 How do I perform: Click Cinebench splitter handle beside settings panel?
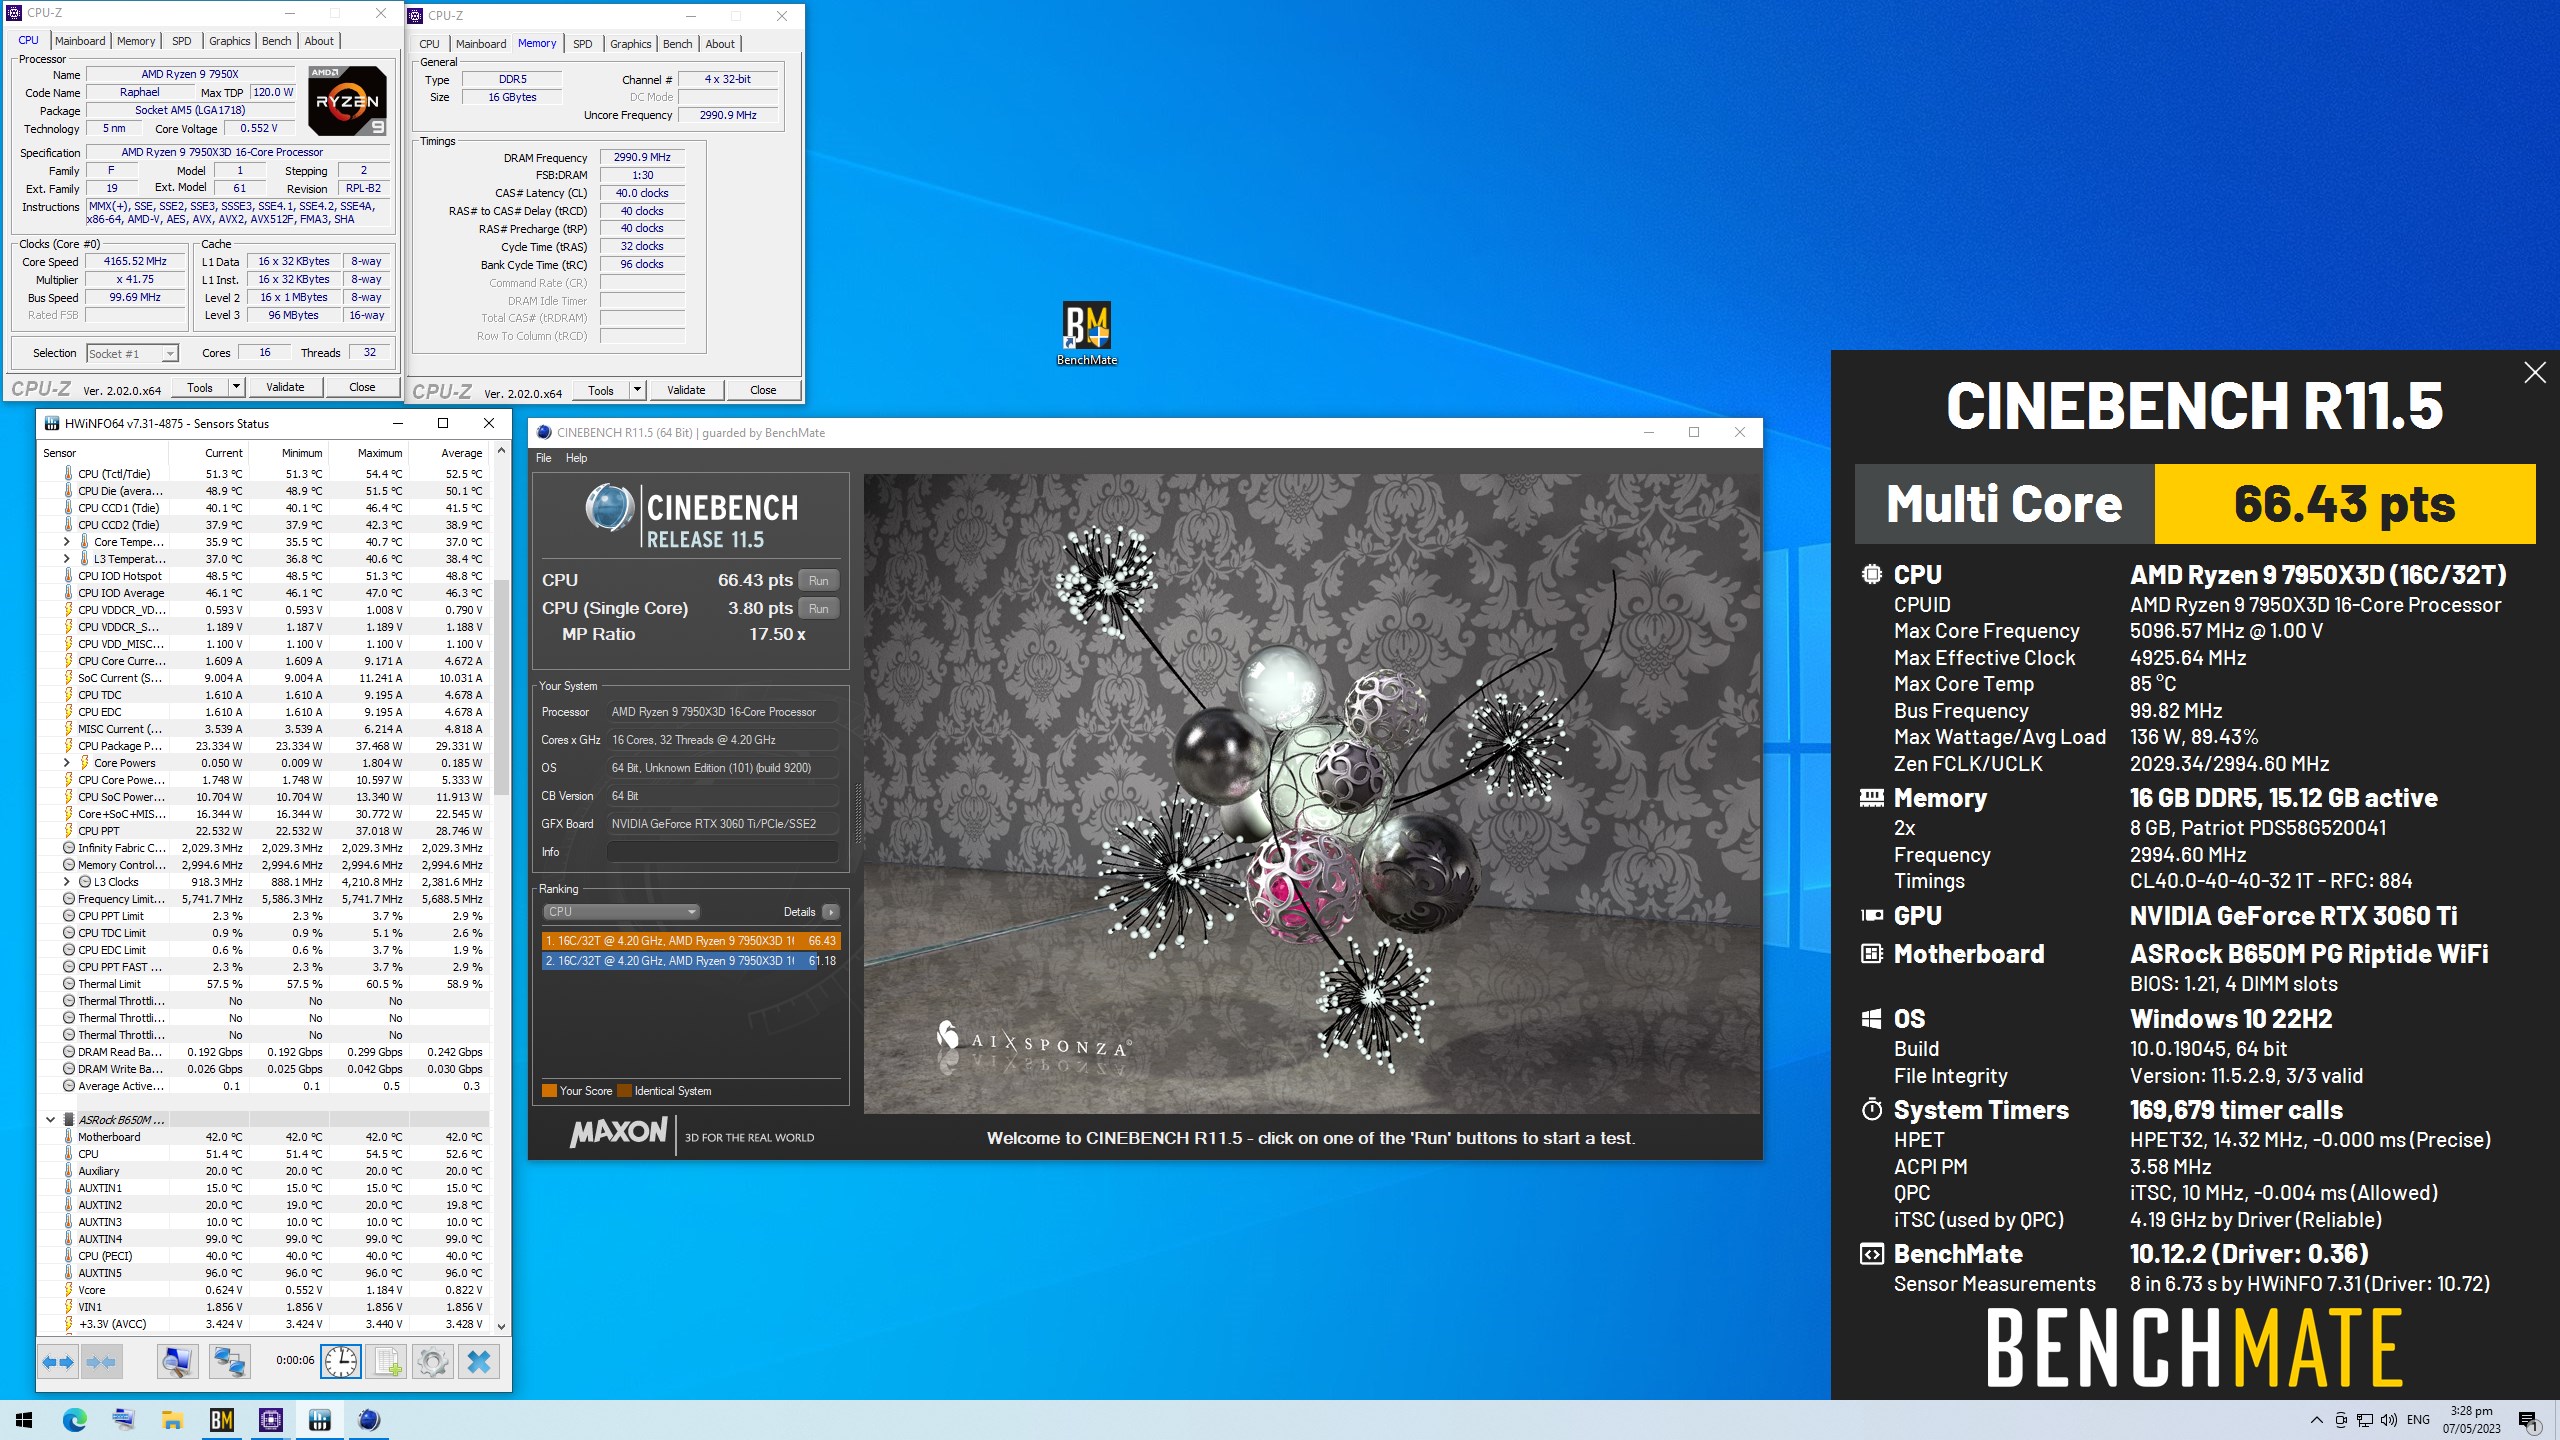tap(857, 812)
